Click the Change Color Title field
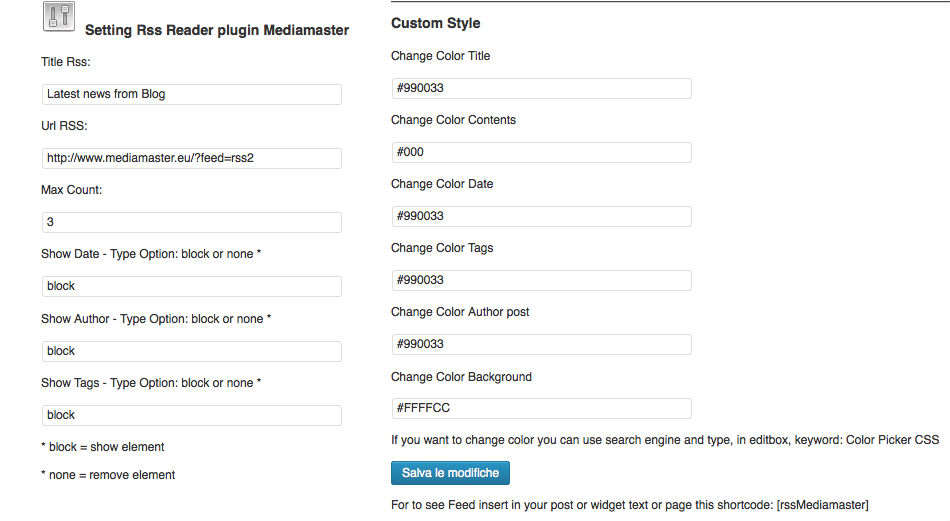The width and height of the screenshot is (950, 521). point(541,88)
